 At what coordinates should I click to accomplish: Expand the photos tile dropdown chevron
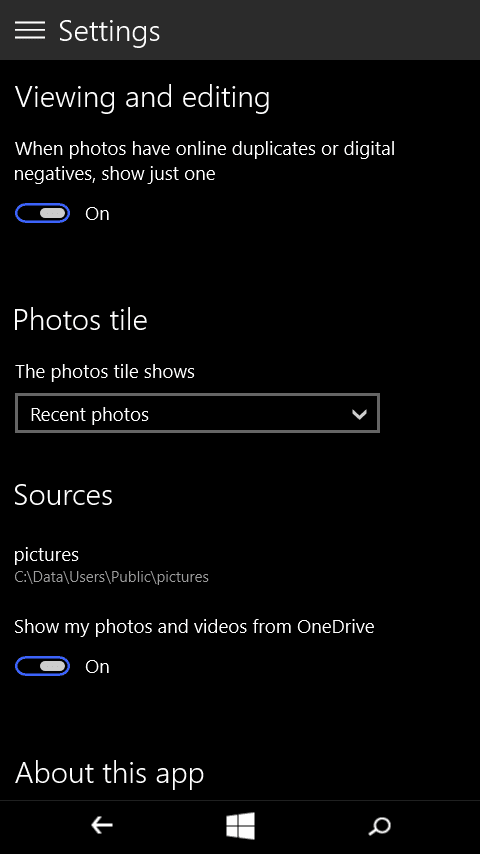coord(359,414)
